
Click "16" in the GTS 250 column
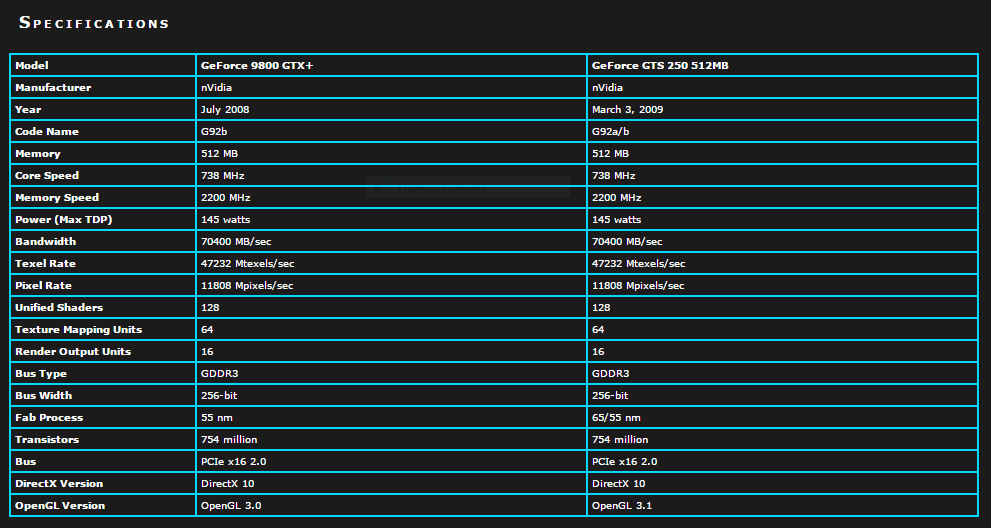tap(598, 352)
